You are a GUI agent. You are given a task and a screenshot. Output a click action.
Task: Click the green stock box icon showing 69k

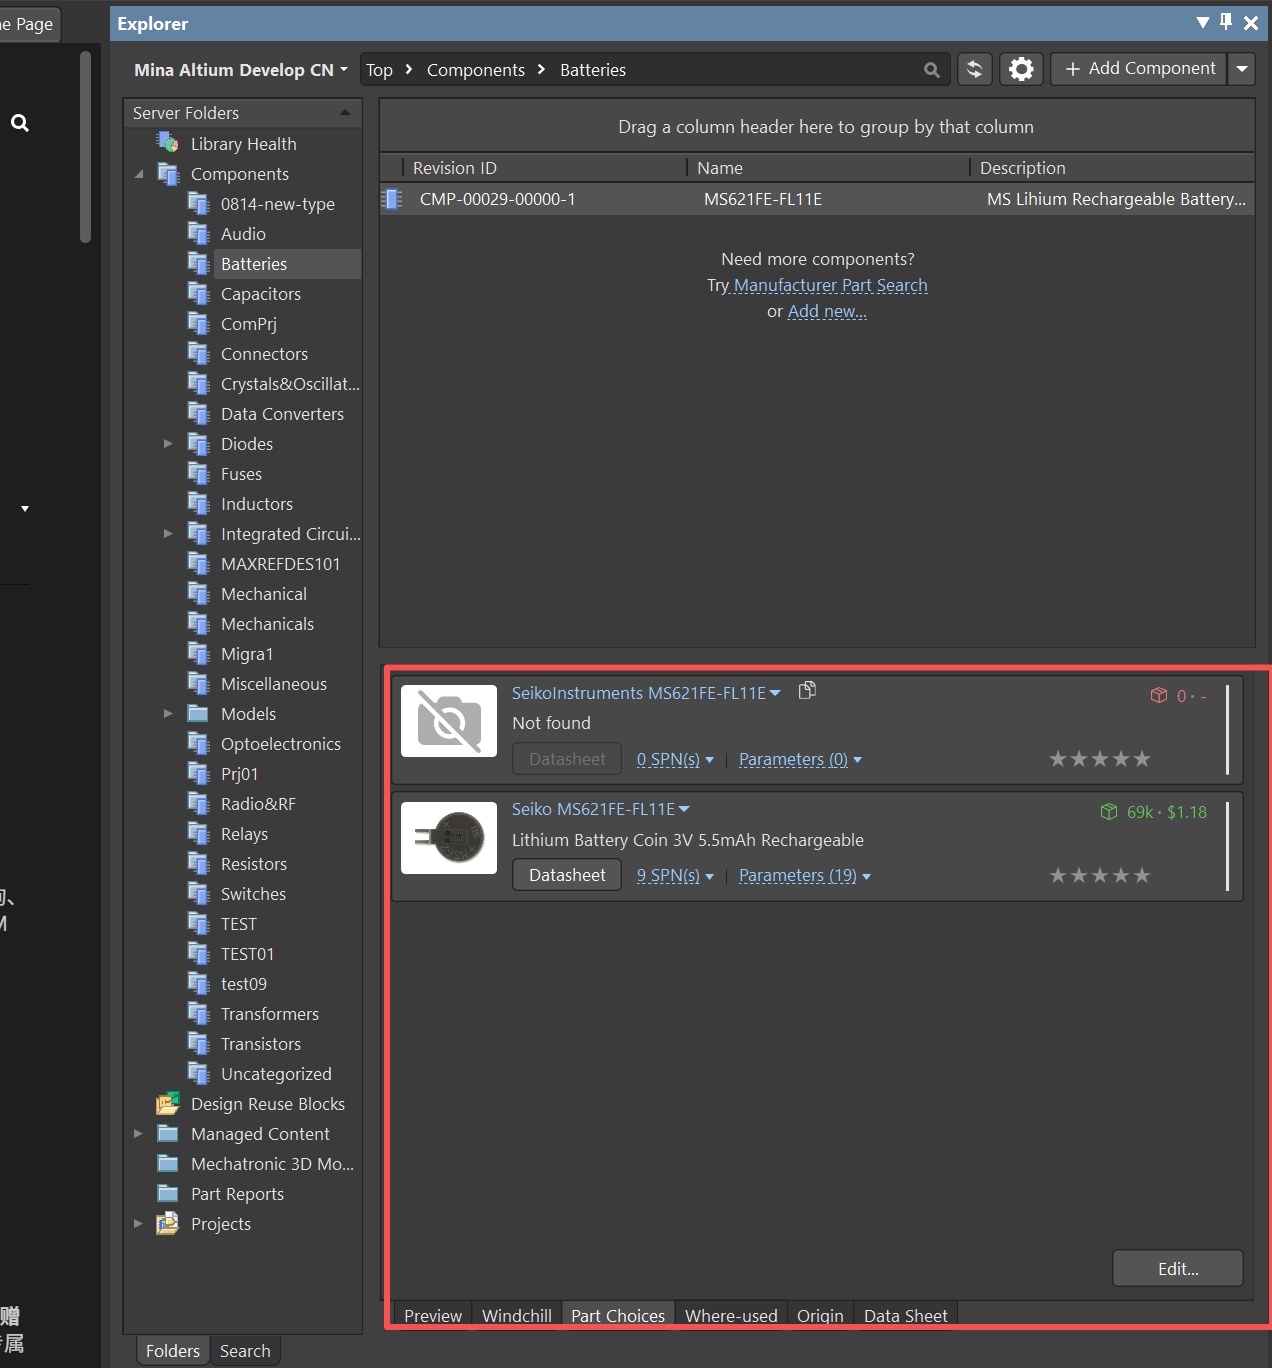1109,812
